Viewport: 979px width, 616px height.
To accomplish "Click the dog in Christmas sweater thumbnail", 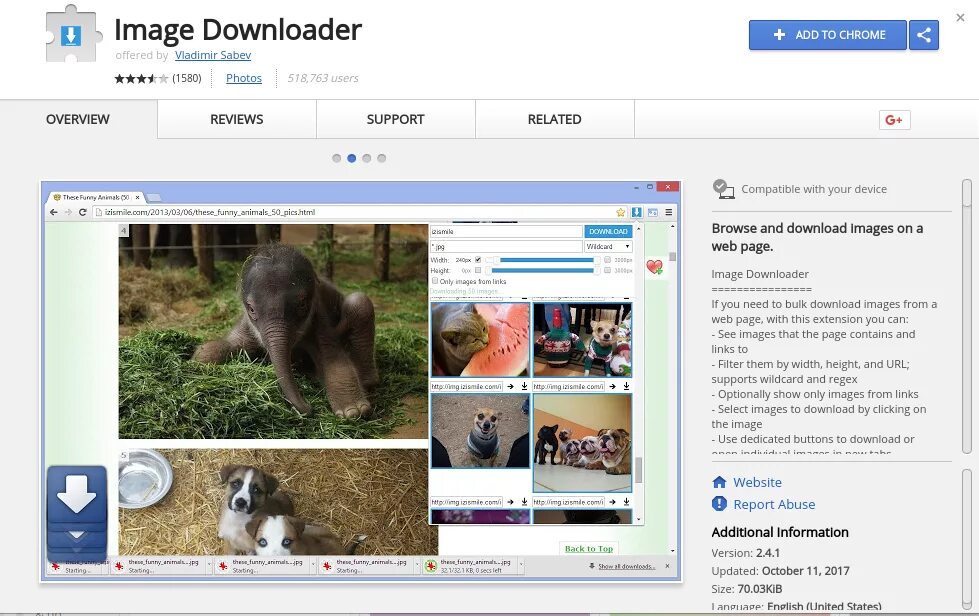I will [x=582, y=340].
